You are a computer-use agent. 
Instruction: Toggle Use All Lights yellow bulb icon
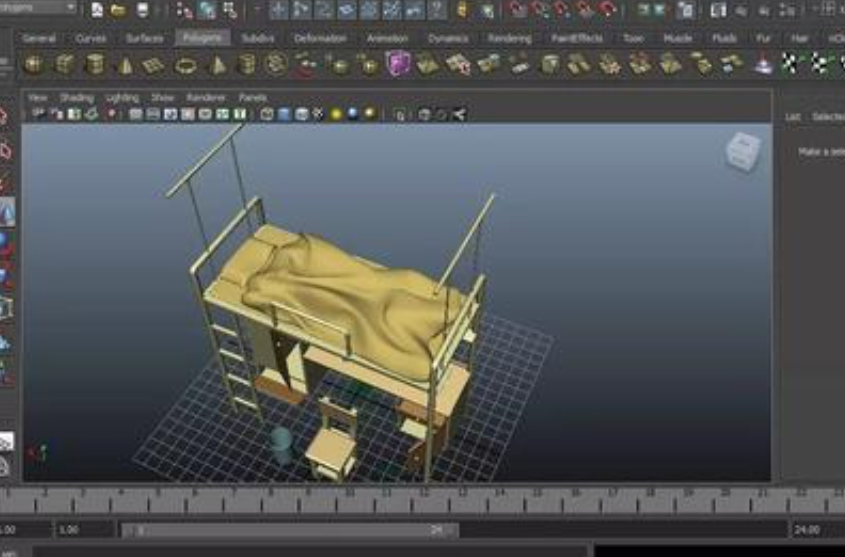(336, 114)
